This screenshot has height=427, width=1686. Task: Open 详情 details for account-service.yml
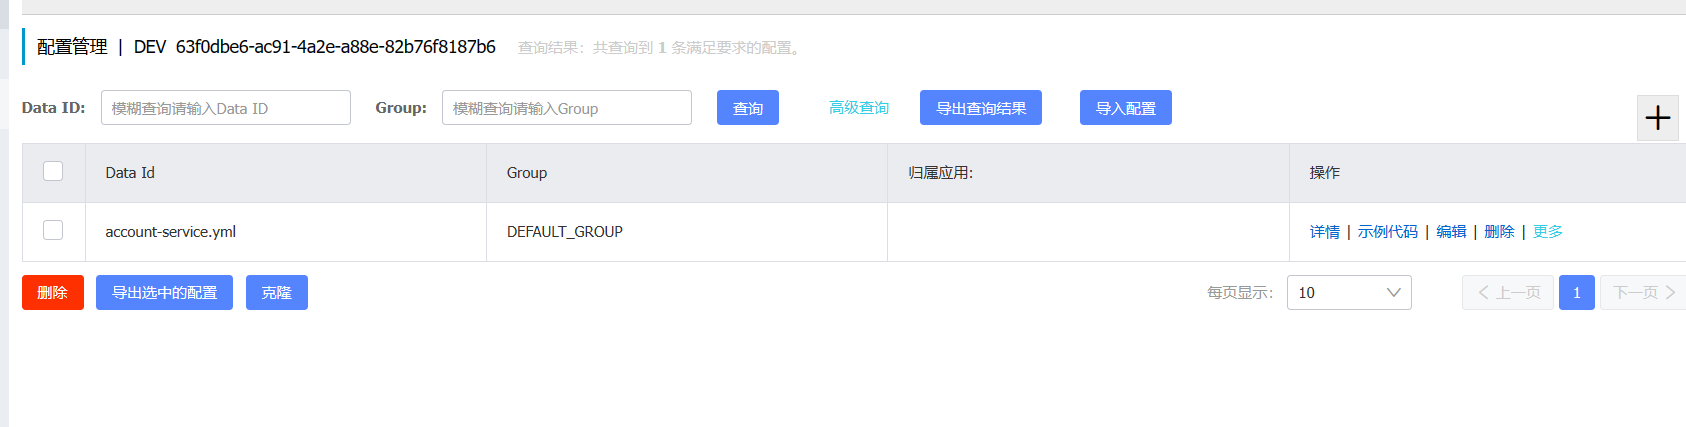coord(1325,231)
